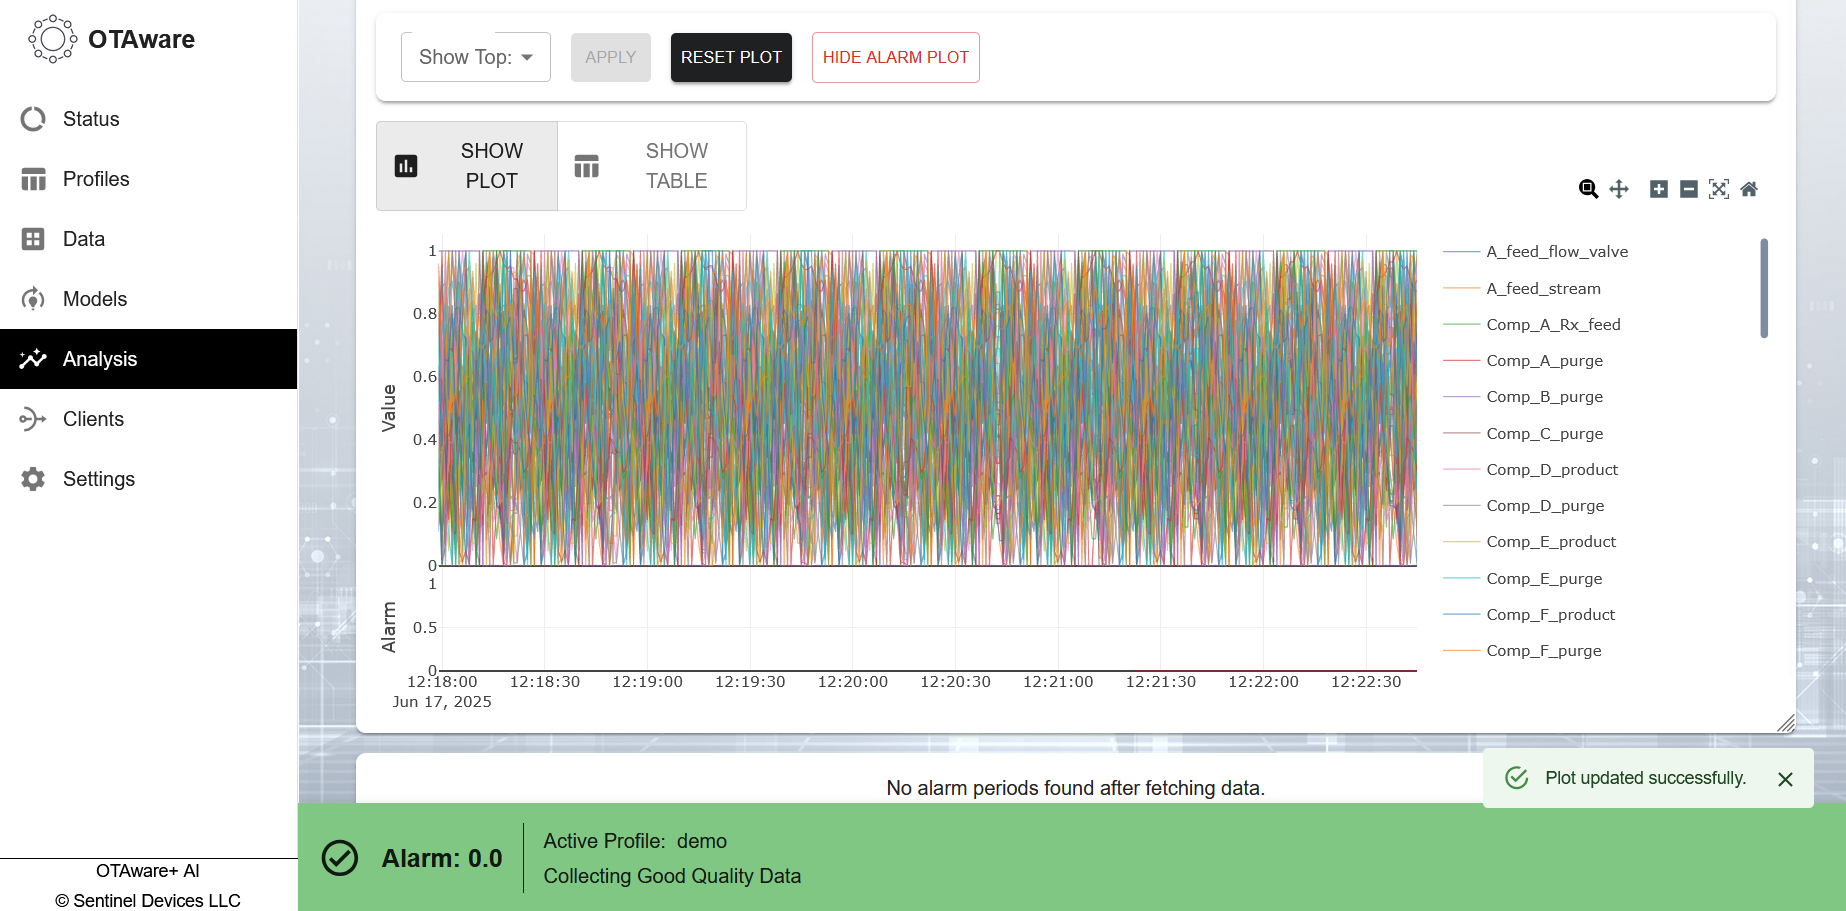Select the plot zoom magnifier tool
The image size is (1846, 911).
click(x=1588, y=189)
